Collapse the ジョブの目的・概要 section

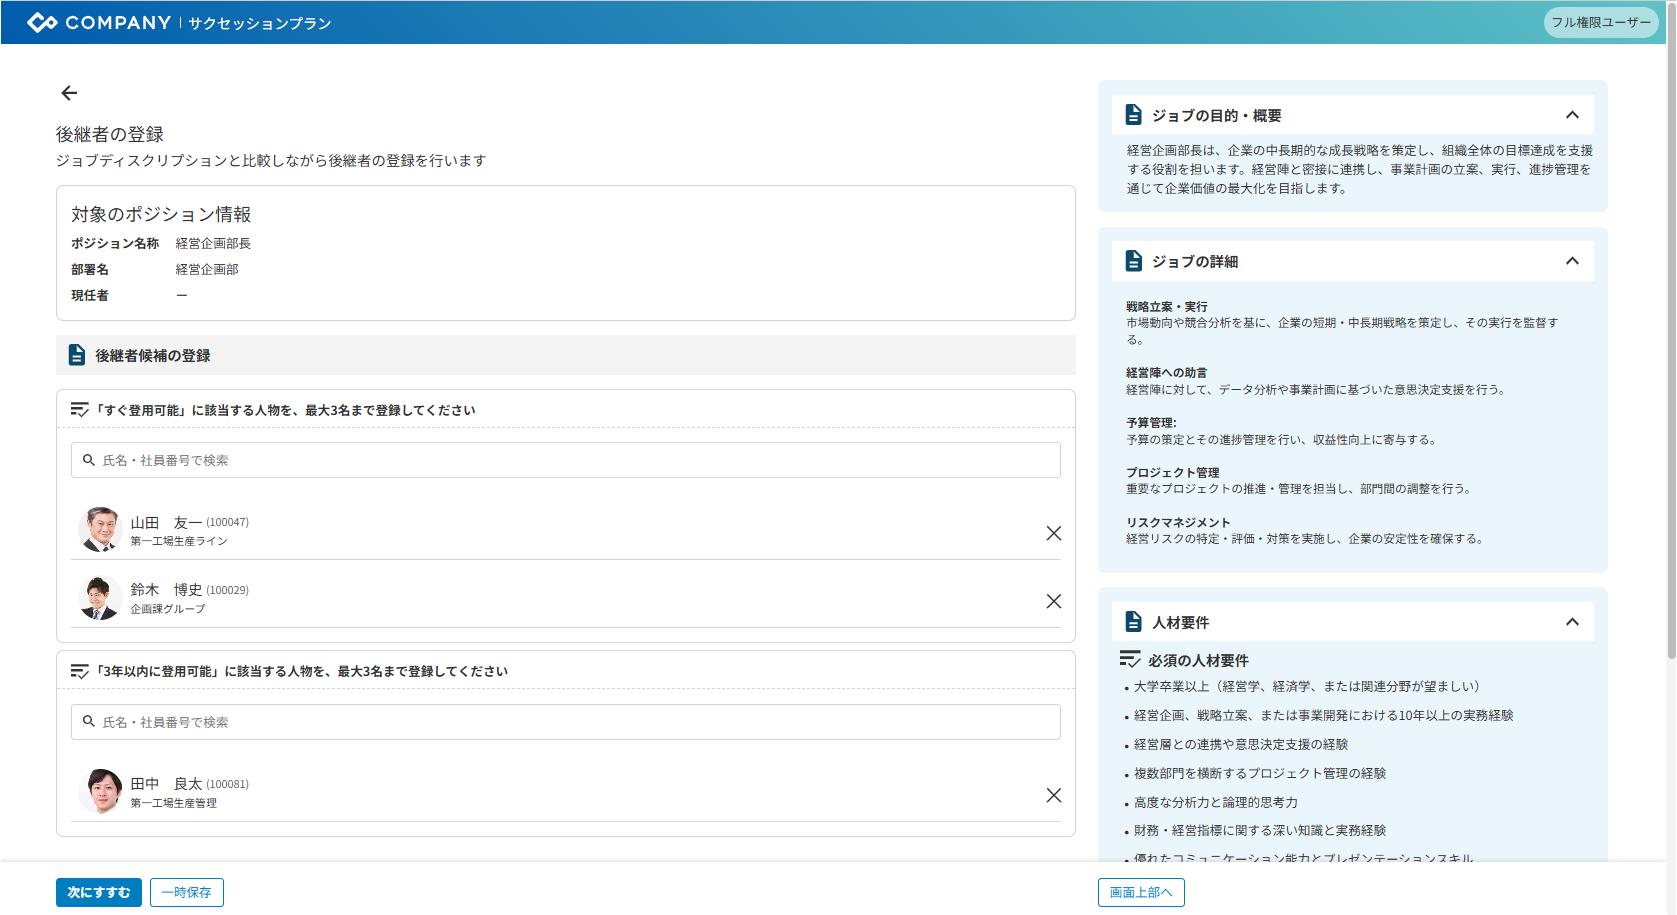pyautogui.click(x=1572, y=115)
